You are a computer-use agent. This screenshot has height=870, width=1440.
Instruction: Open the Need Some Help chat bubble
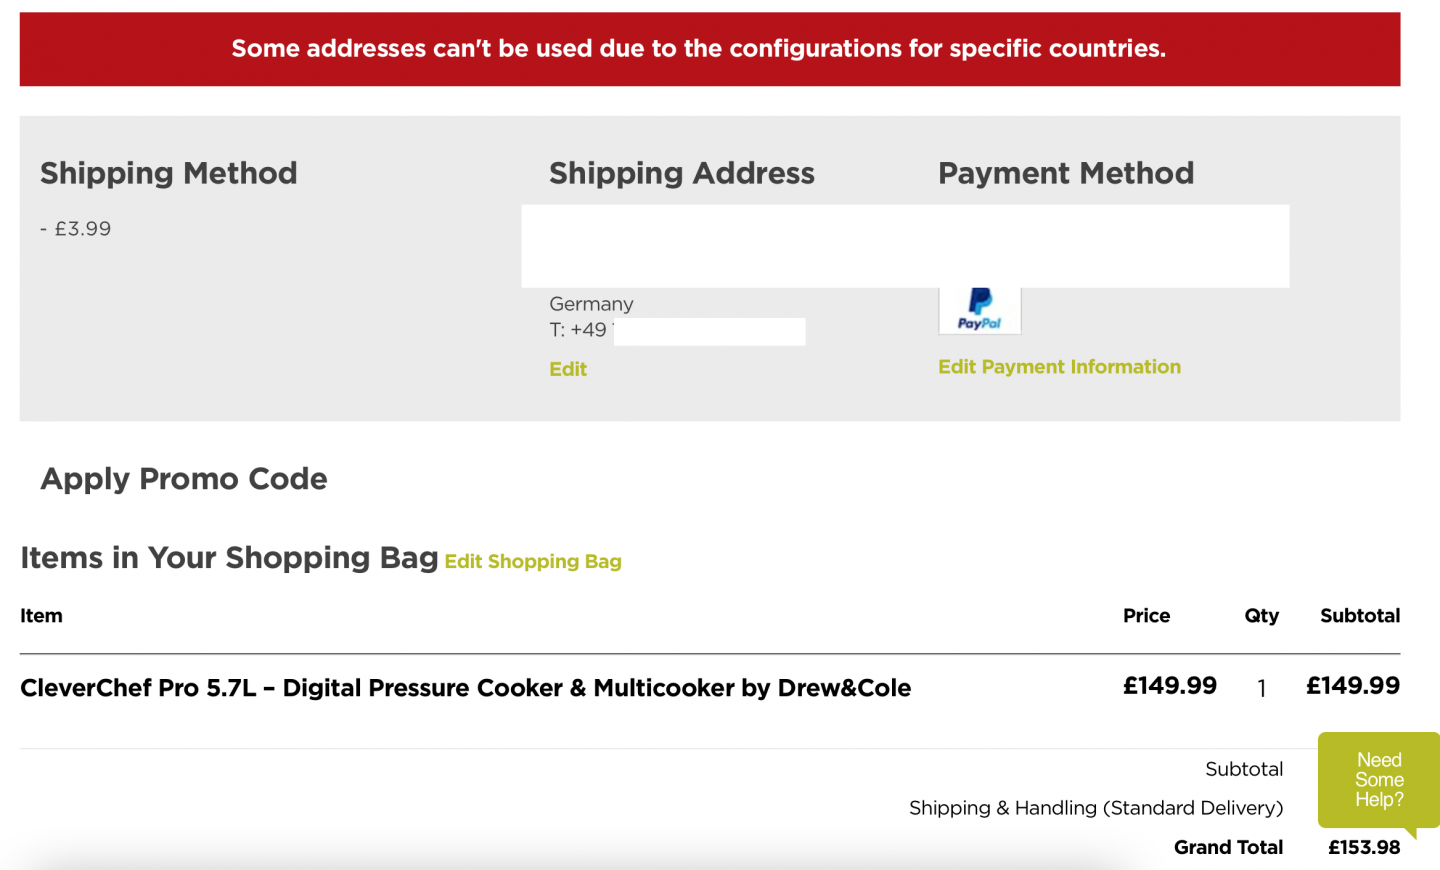[x=1378, y=780]
